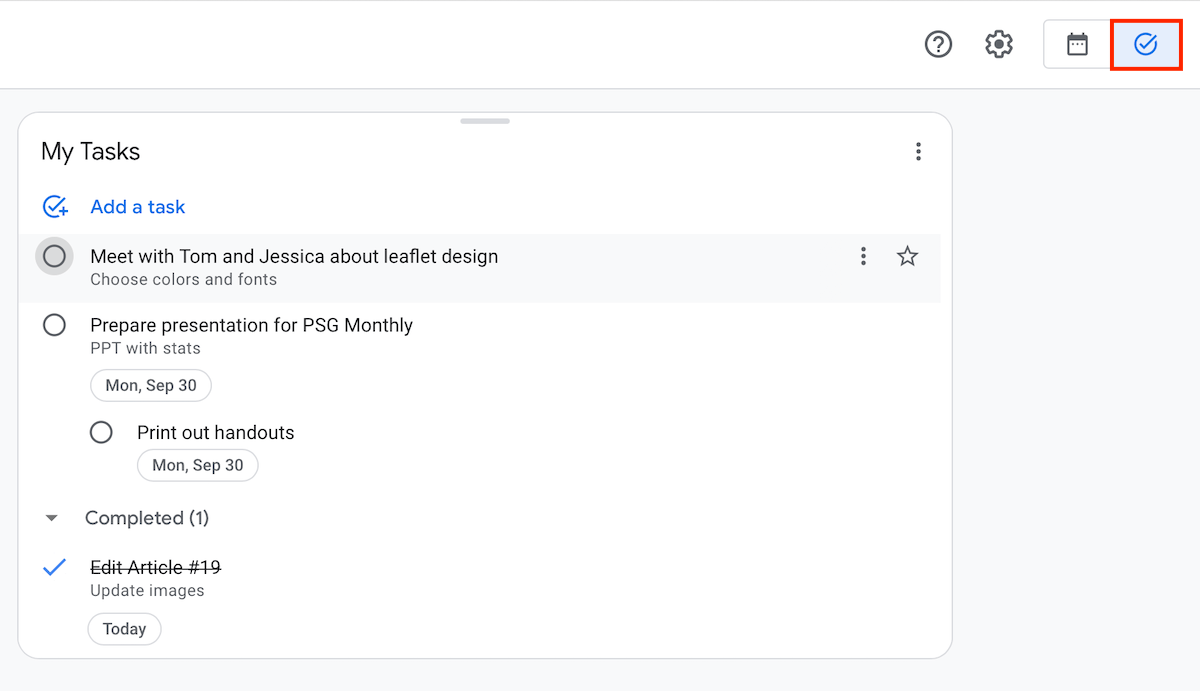
Task: Select the Choose colors and fonts details text
Action: click(x=184, y=280)
